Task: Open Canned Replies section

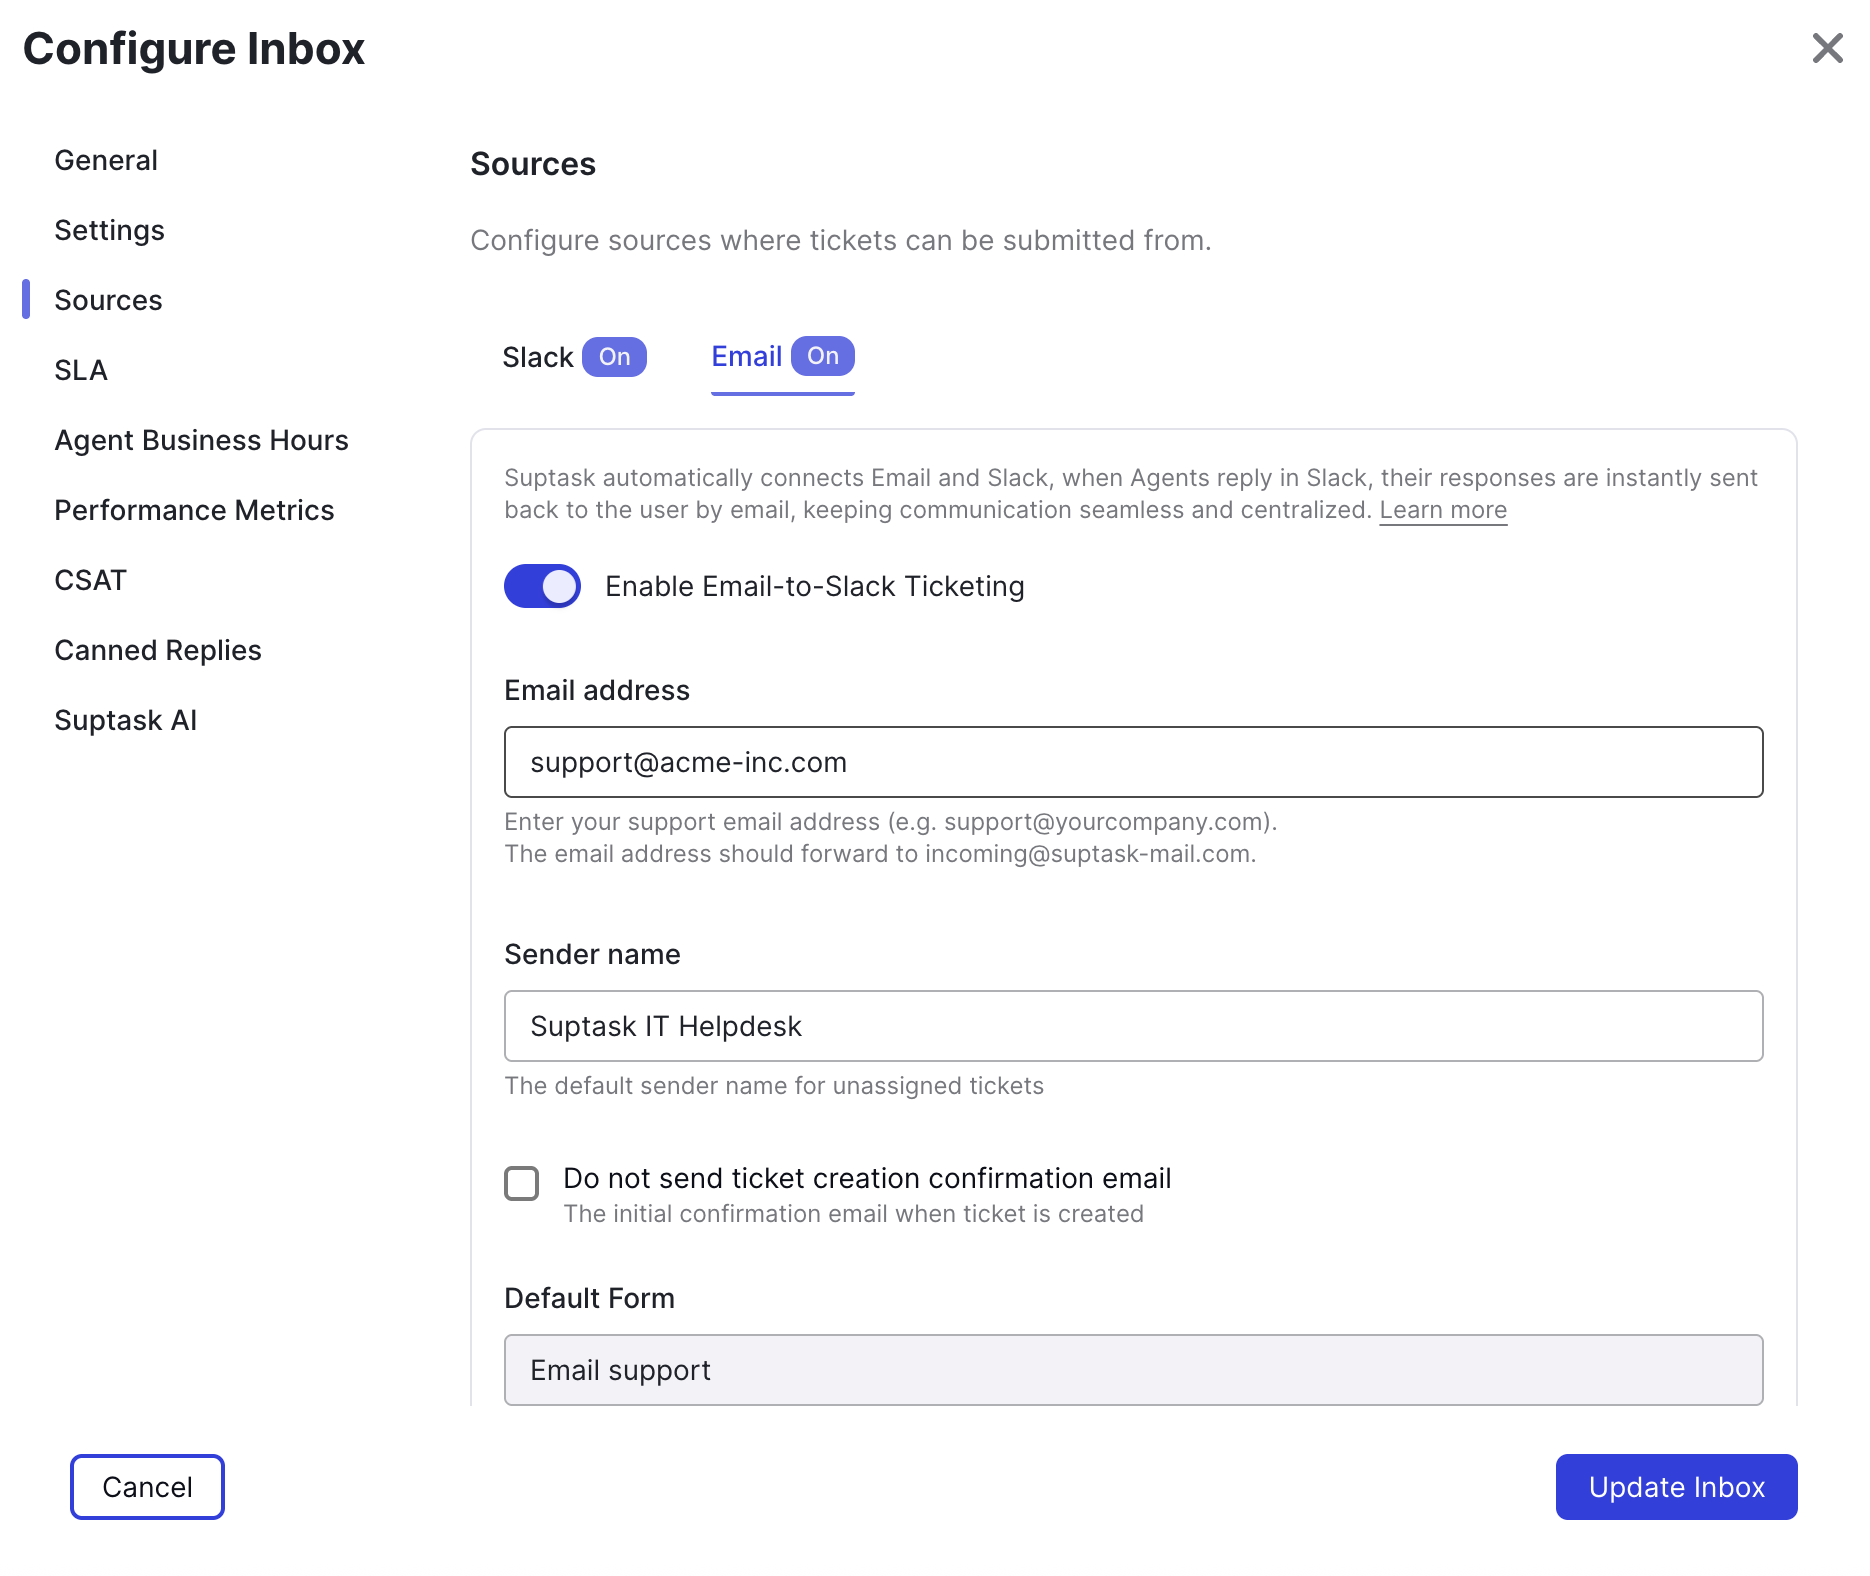Action: tap(158, 650)
